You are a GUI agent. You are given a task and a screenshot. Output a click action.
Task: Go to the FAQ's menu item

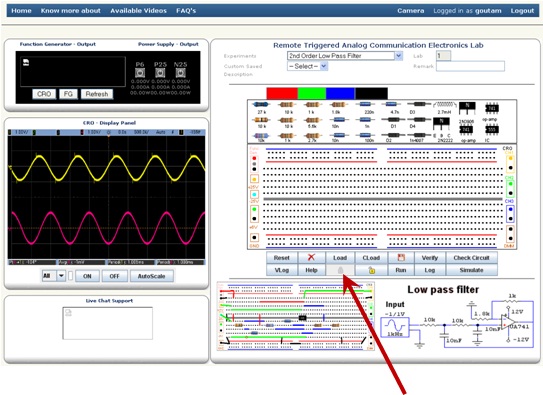click(186, 11)
